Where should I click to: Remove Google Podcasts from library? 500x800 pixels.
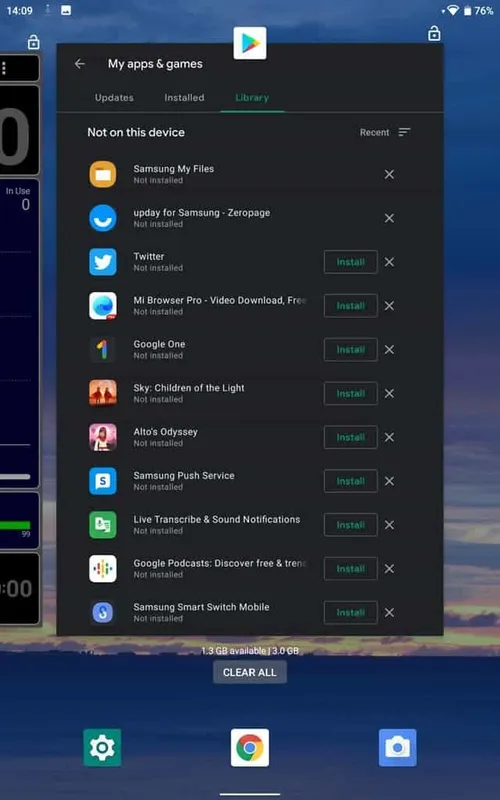click(389, 569)
